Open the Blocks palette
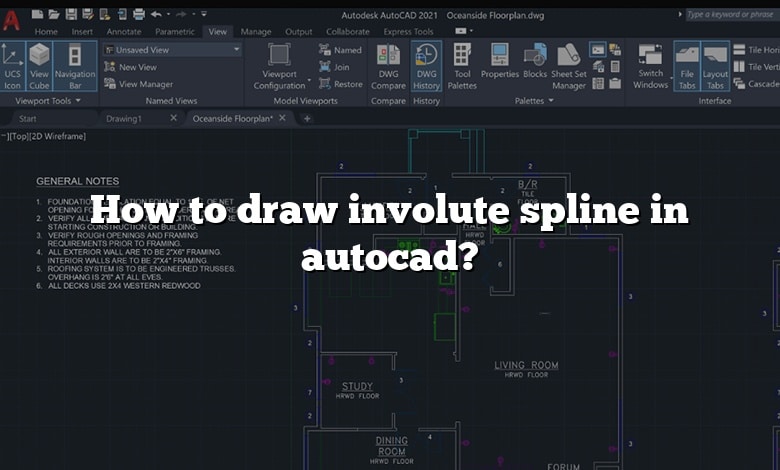 (x=535, y=61)
